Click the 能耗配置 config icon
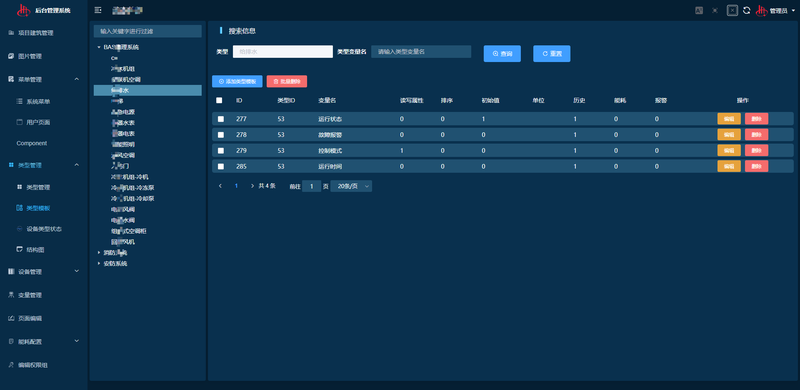 click(11, 342)
